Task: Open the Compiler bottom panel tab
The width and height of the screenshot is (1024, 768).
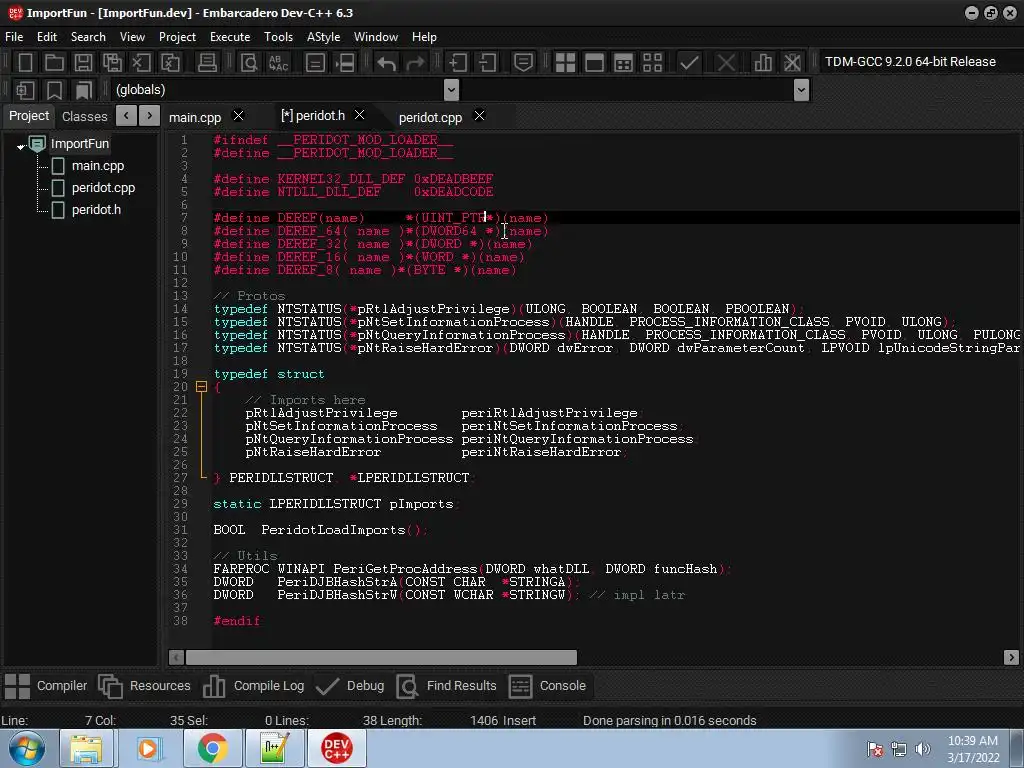Action: 46,686
